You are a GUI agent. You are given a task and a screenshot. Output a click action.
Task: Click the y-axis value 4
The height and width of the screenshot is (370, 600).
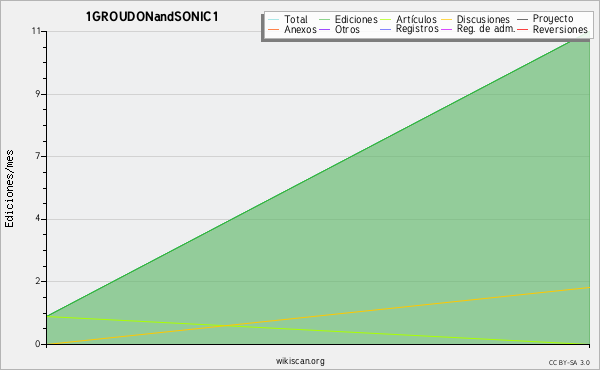click(38, 218)
